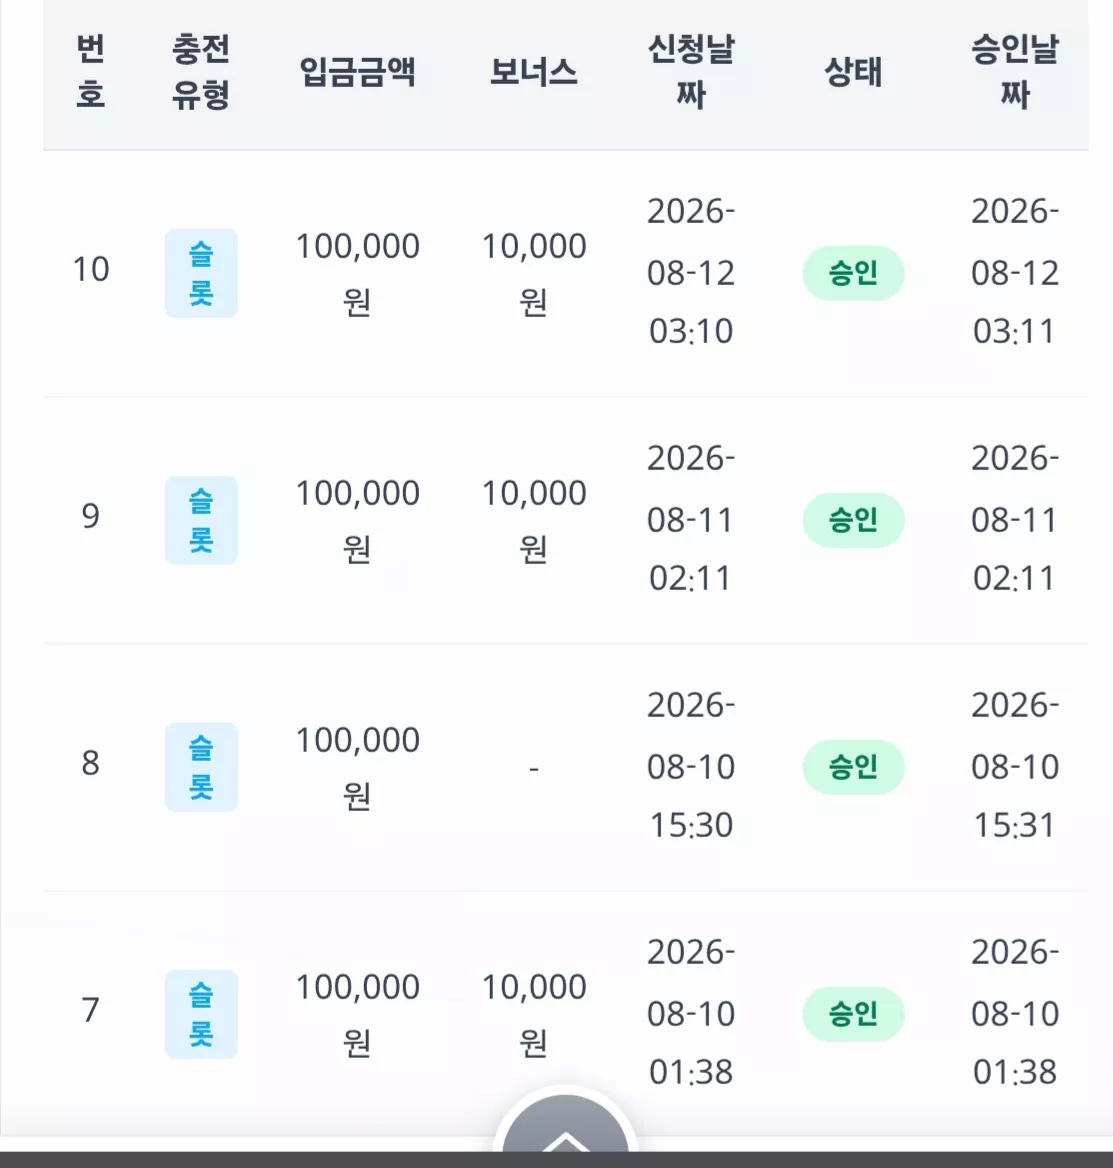Click the 승인 status badge in row 7
The image size is (1113, 1168).
pyautogui.click(x=854, y=1014)
